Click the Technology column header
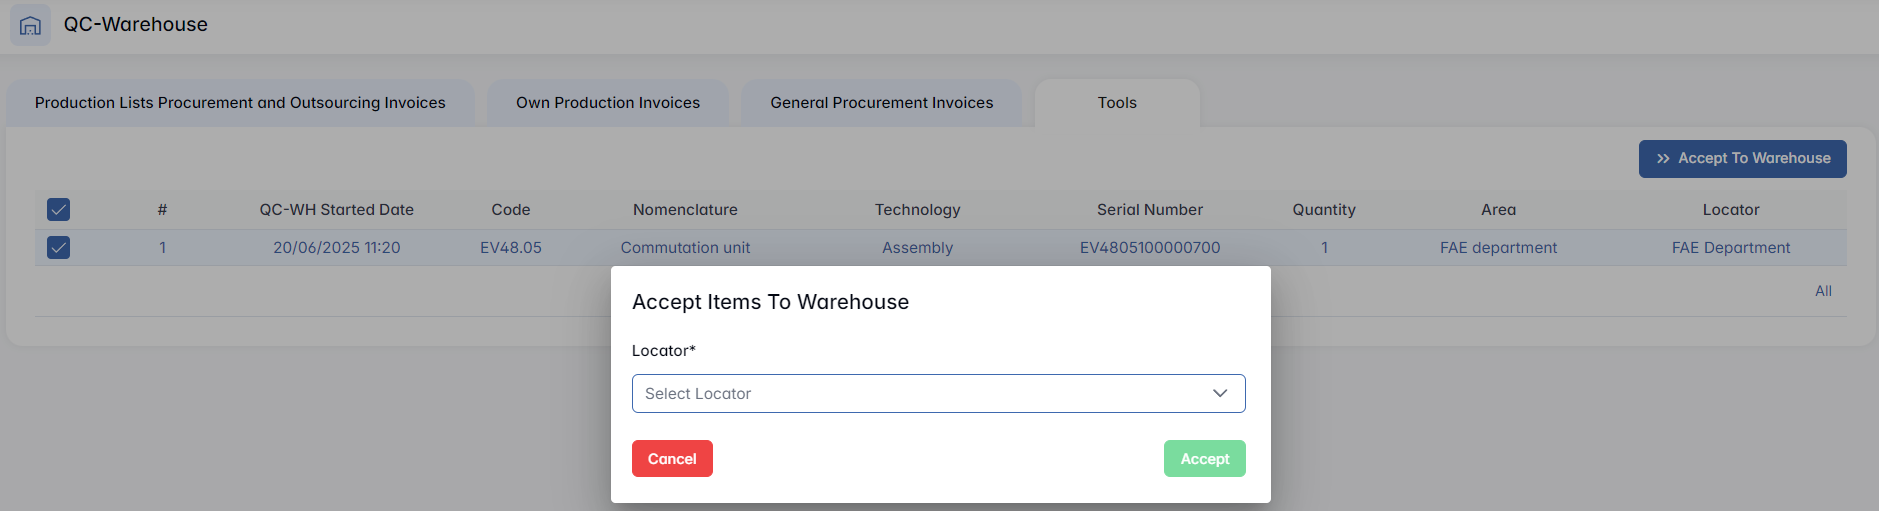The image size is (1879, 511). coord(917,210)
